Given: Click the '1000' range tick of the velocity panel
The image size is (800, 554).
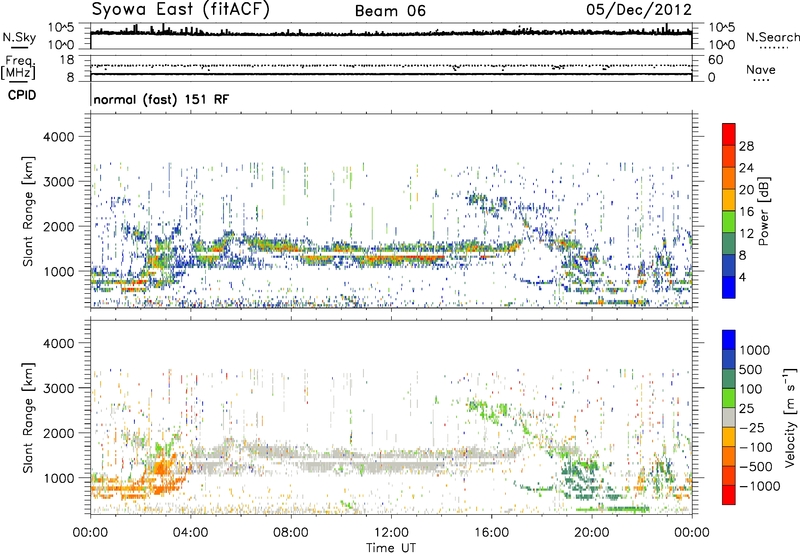Looking at the screenshot, I should point(59,478).
